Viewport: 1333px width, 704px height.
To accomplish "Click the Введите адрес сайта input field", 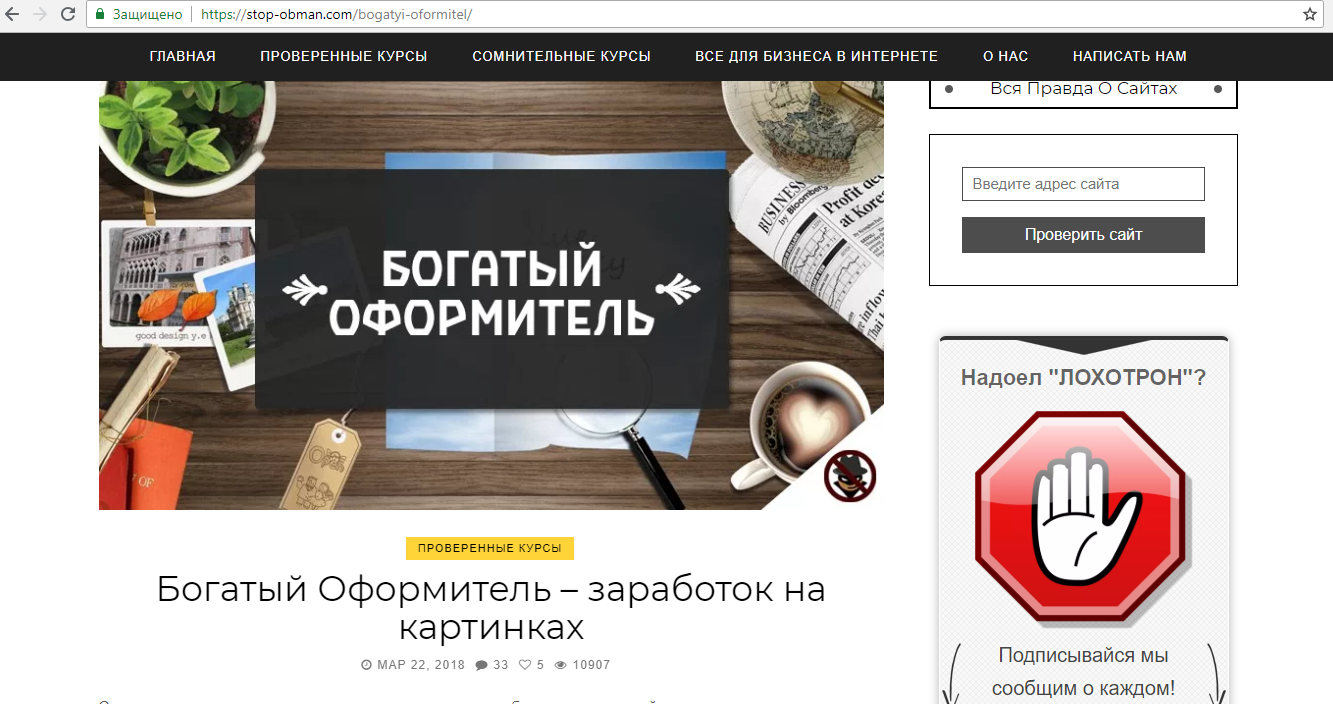I will pyautogui.click(x=1082, y=183).
